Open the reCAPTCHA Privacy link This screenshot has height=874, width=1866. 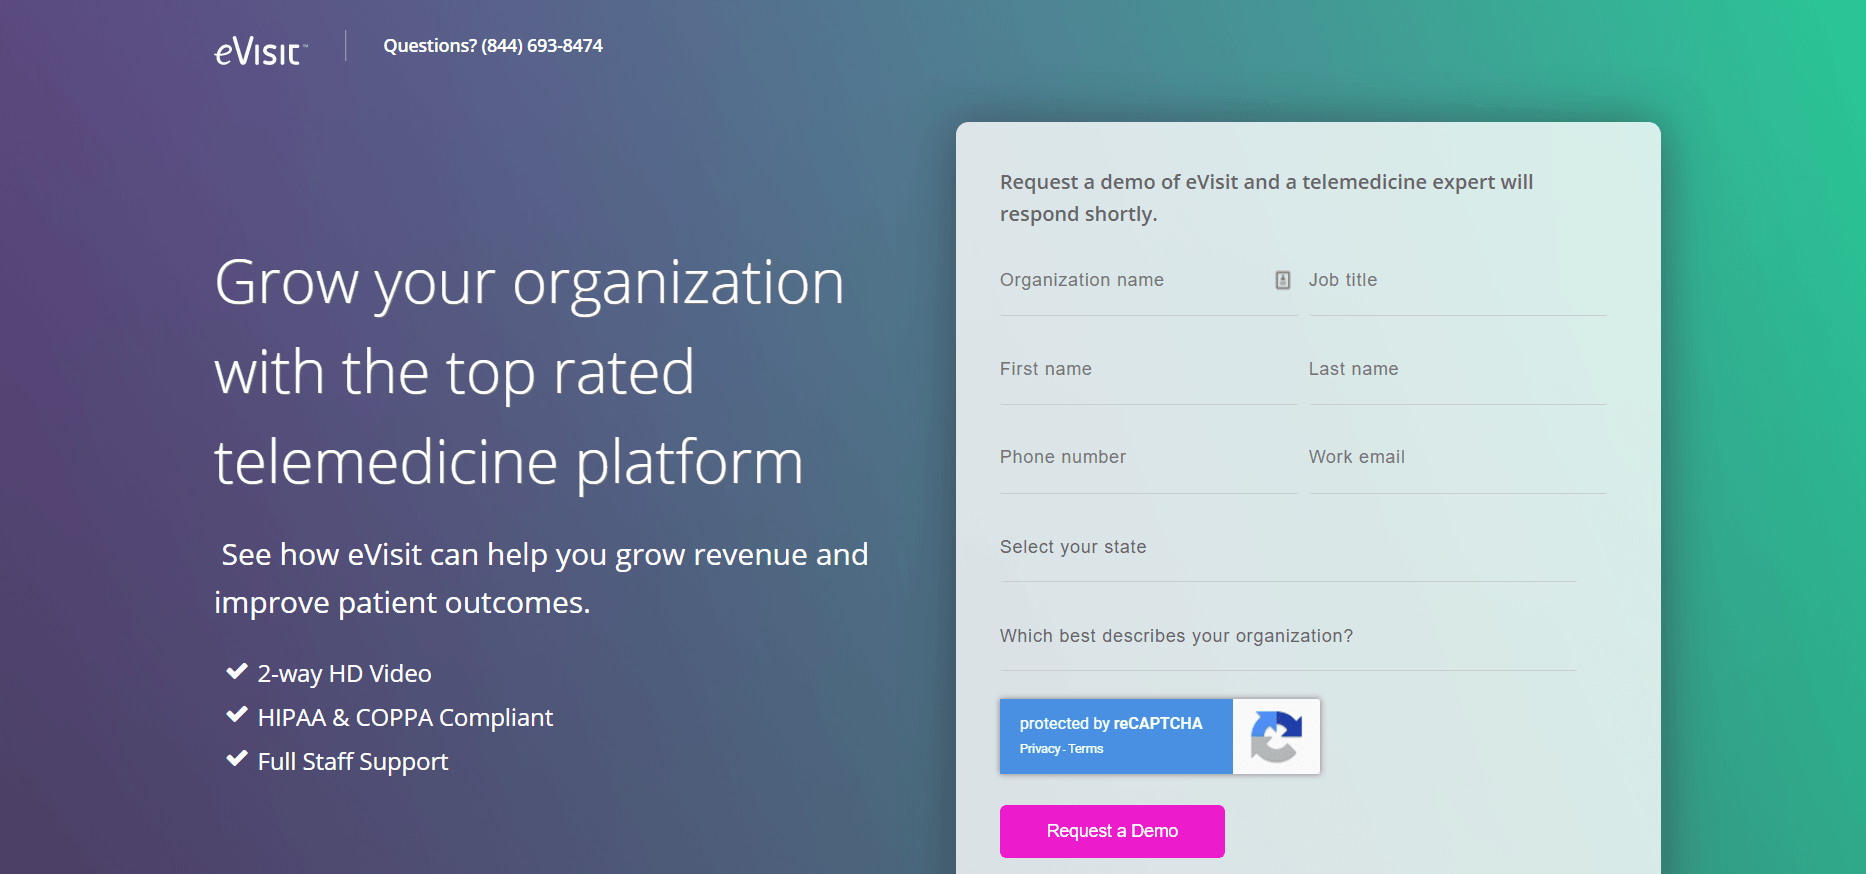(1039, 749)
